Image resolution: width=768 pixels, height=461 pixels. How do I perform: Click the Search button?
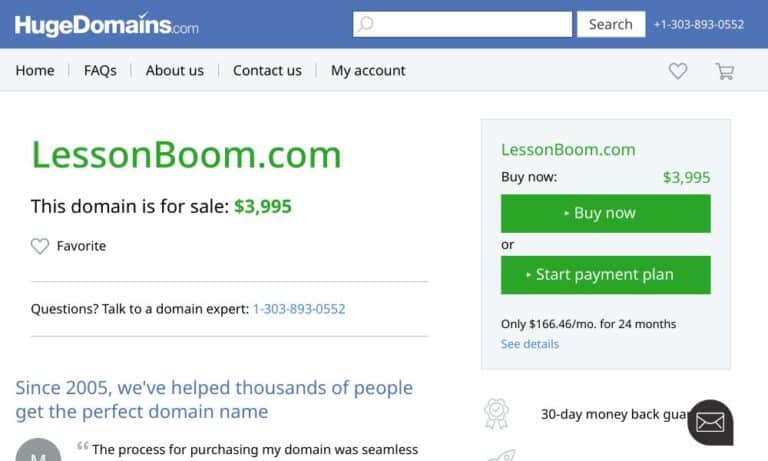click(611, 24)
